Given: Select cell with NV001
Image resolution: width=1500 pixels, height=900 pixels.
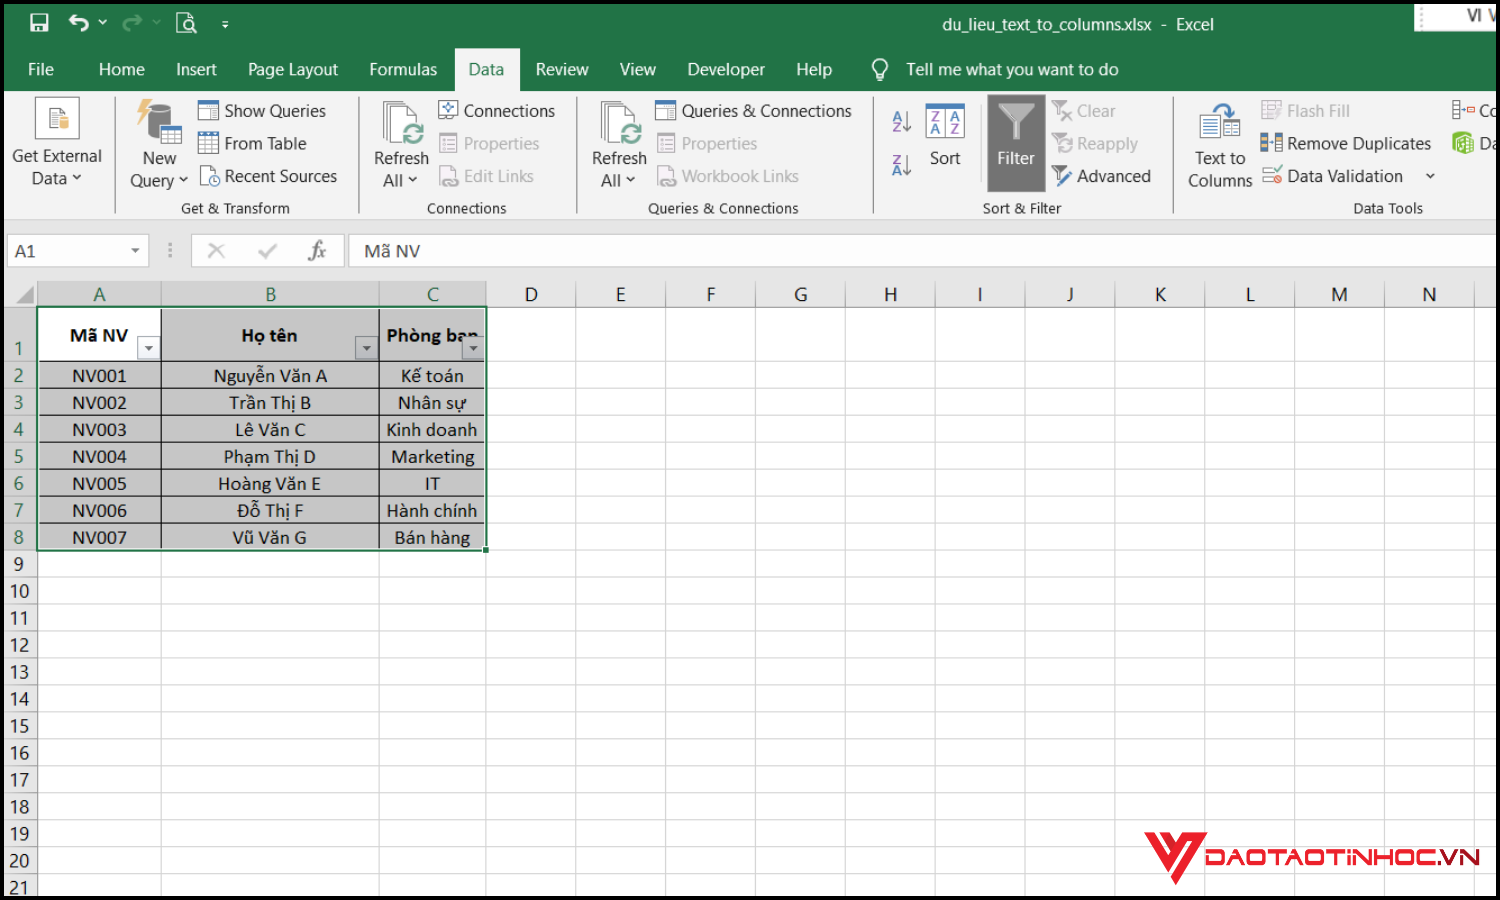Looking at the screenshot, I should [x=99, y=376].
